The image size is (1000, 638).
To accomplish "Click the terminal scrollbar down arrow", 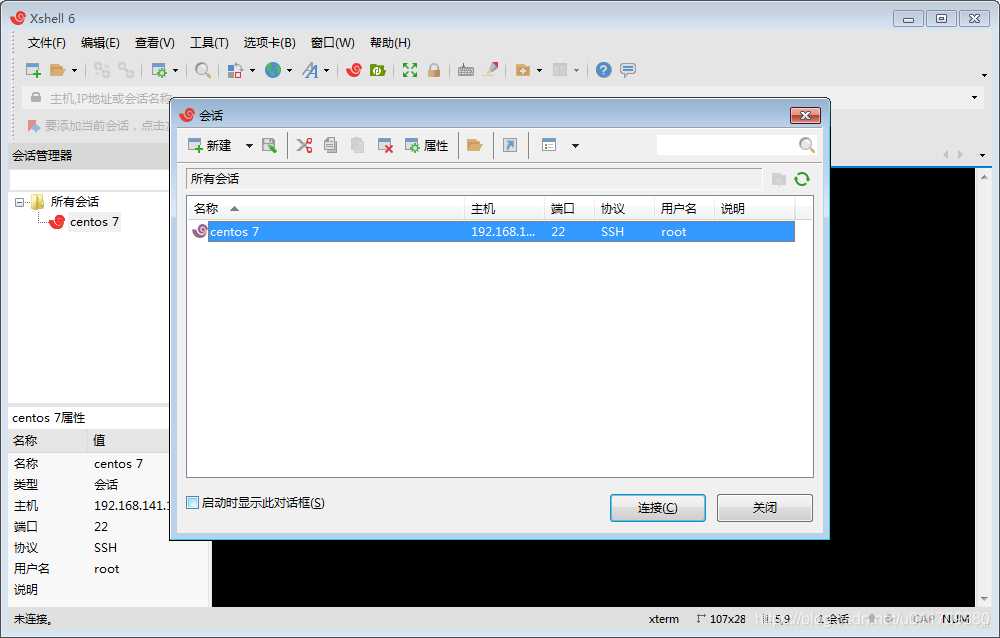I will pyautogui.click(x=985, y=599).
